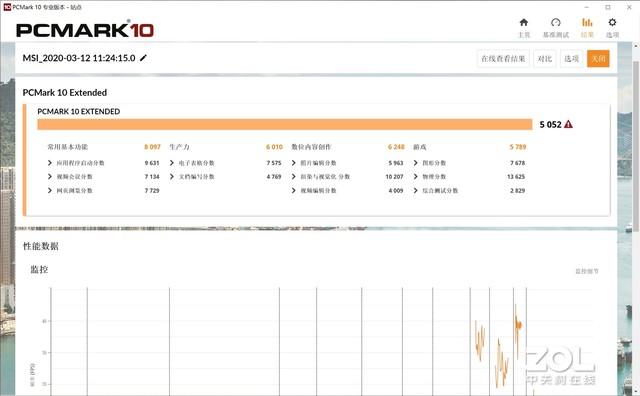The height and width of the screenshot is (396, 640).
Task: Click the red warning triangle beside 5 052
Action: tap(568, 125)
